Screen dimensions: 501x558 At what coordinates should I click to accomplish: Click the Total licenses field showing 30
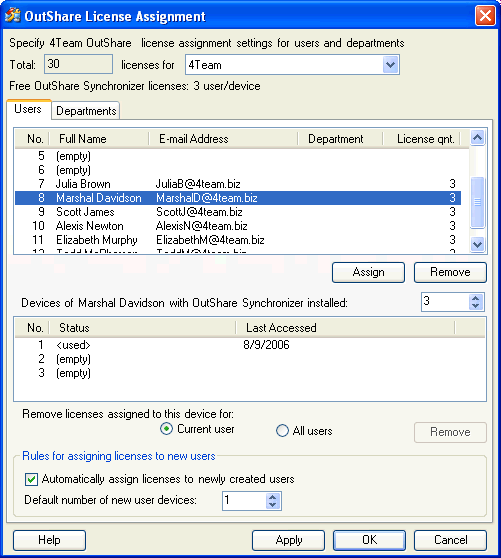[78, 64]
